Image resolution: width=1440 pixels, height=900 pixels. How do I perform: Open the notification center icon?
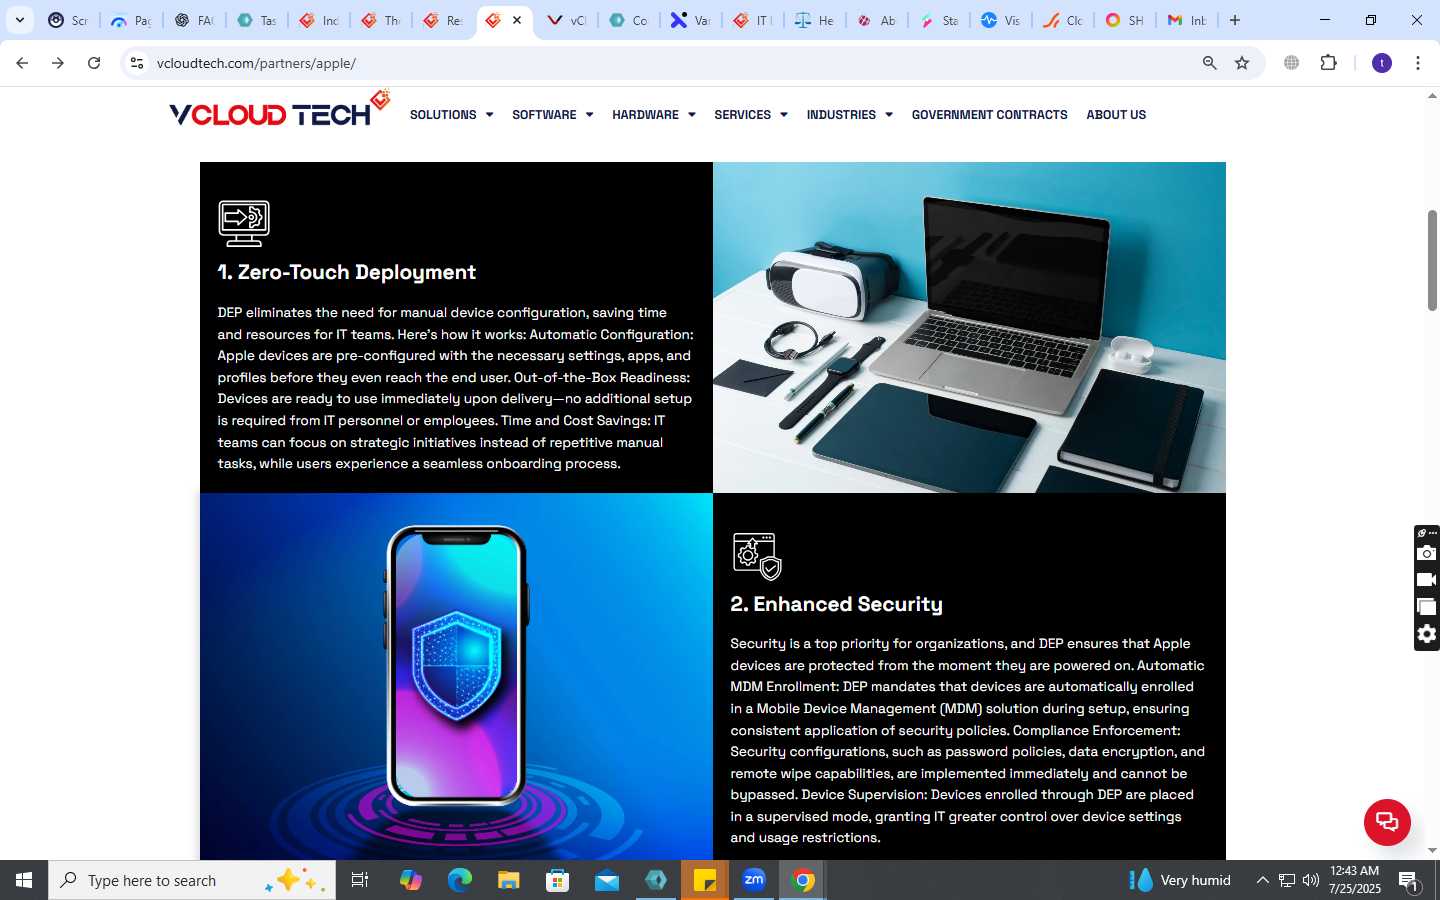pyautogui.click(x=1408, y=881)
